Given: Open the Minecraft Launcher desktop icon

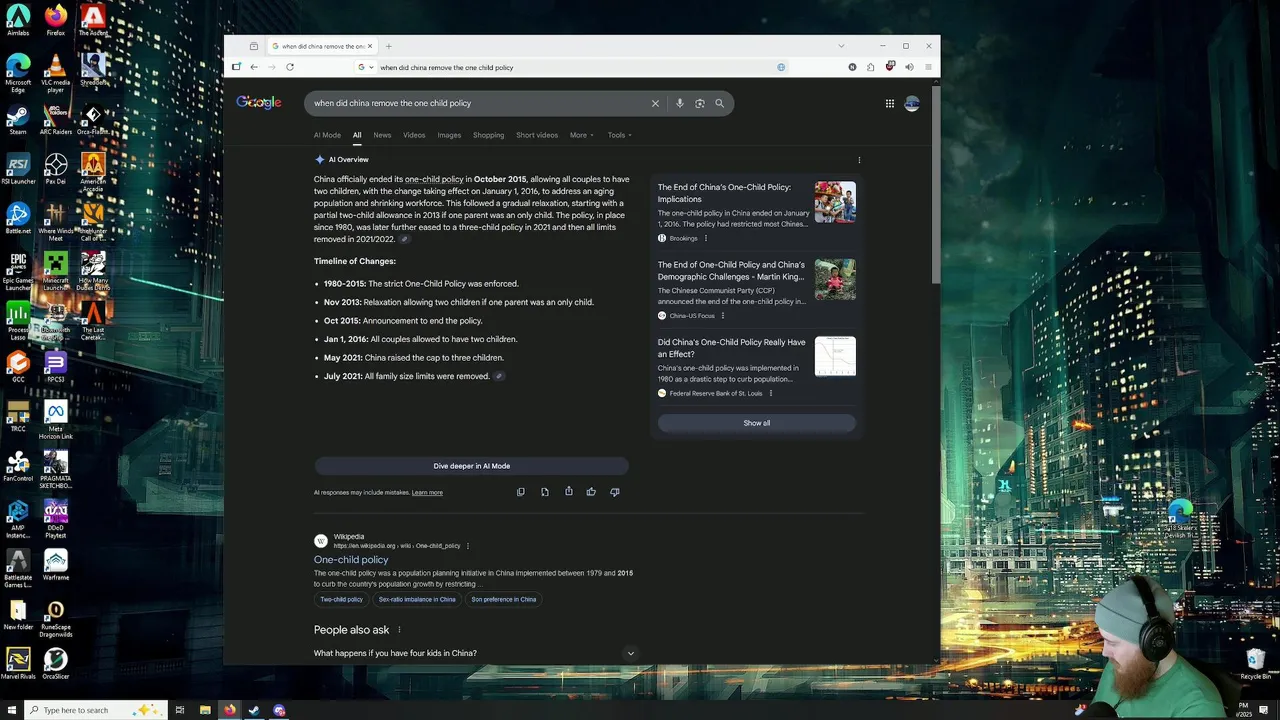Looking at the screenshot, I should point(56,270).
